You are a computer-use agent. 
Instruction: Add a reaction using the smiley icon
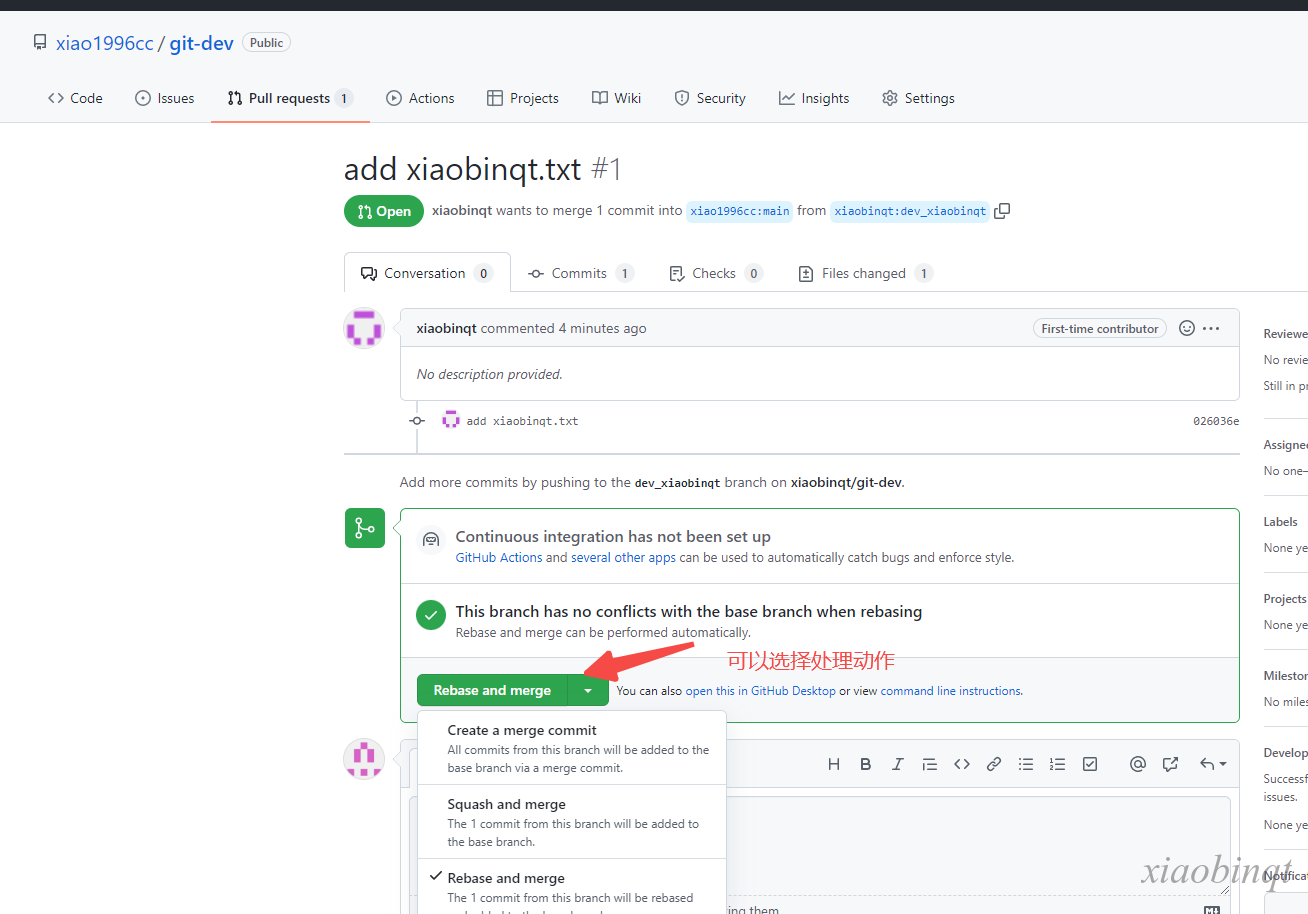pyautogui.click(x=1187, y=328)
